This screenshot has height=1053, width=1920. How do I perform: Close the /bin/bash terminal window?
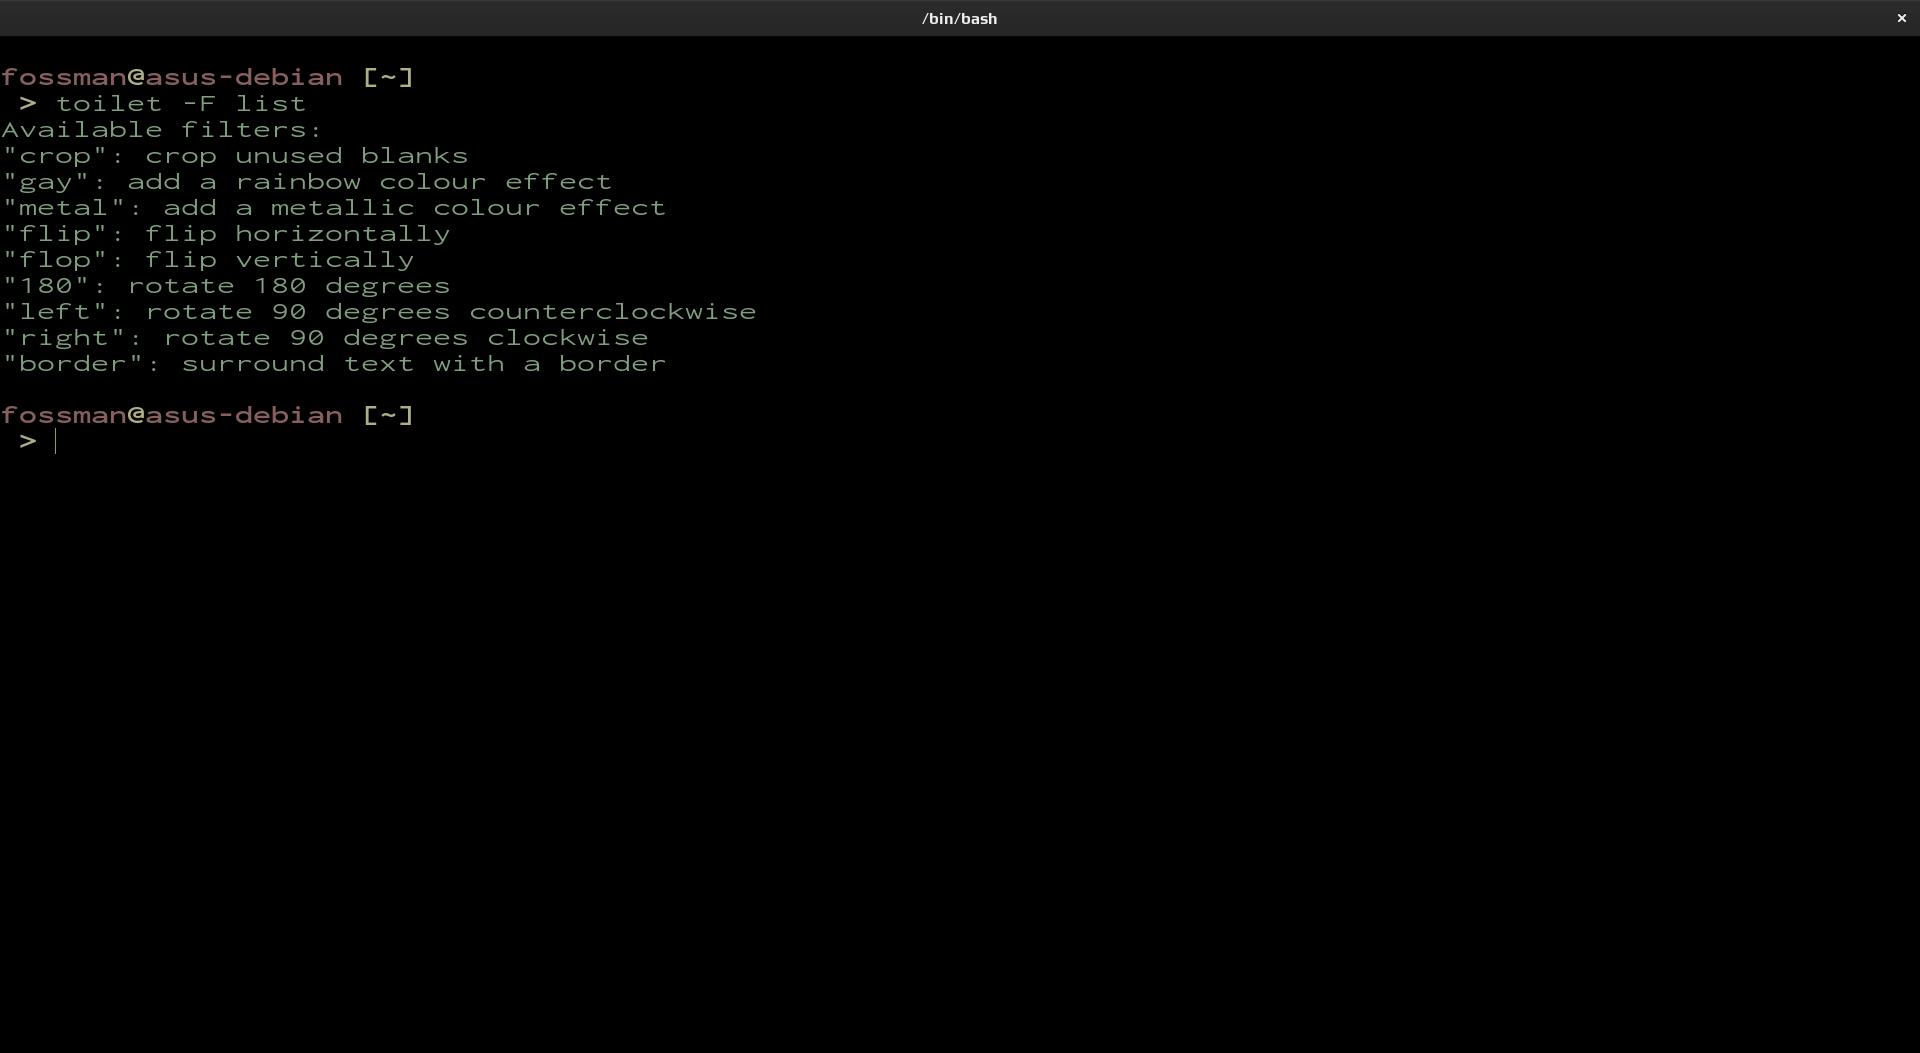(1901, 18)
